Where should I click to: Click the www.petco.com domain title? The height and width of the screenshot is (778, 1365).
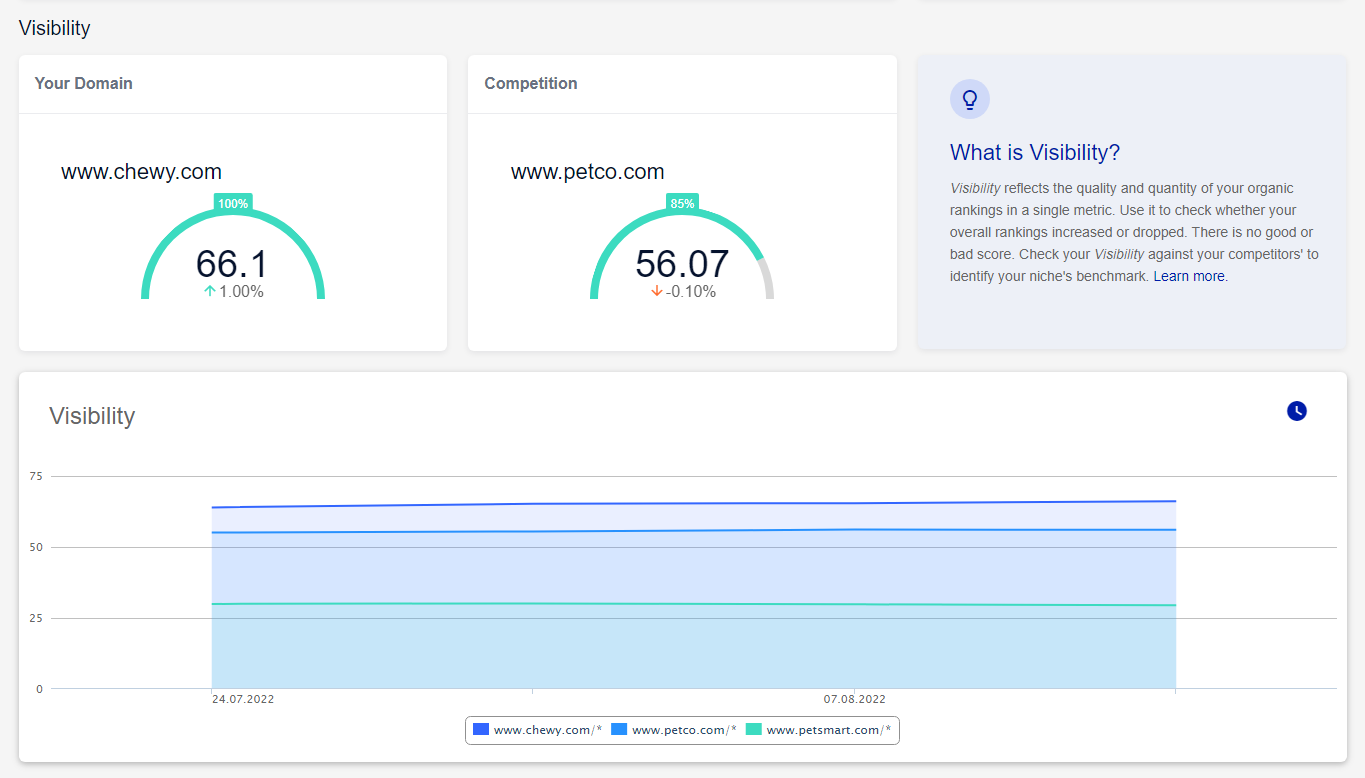click(x=588, y=172)
